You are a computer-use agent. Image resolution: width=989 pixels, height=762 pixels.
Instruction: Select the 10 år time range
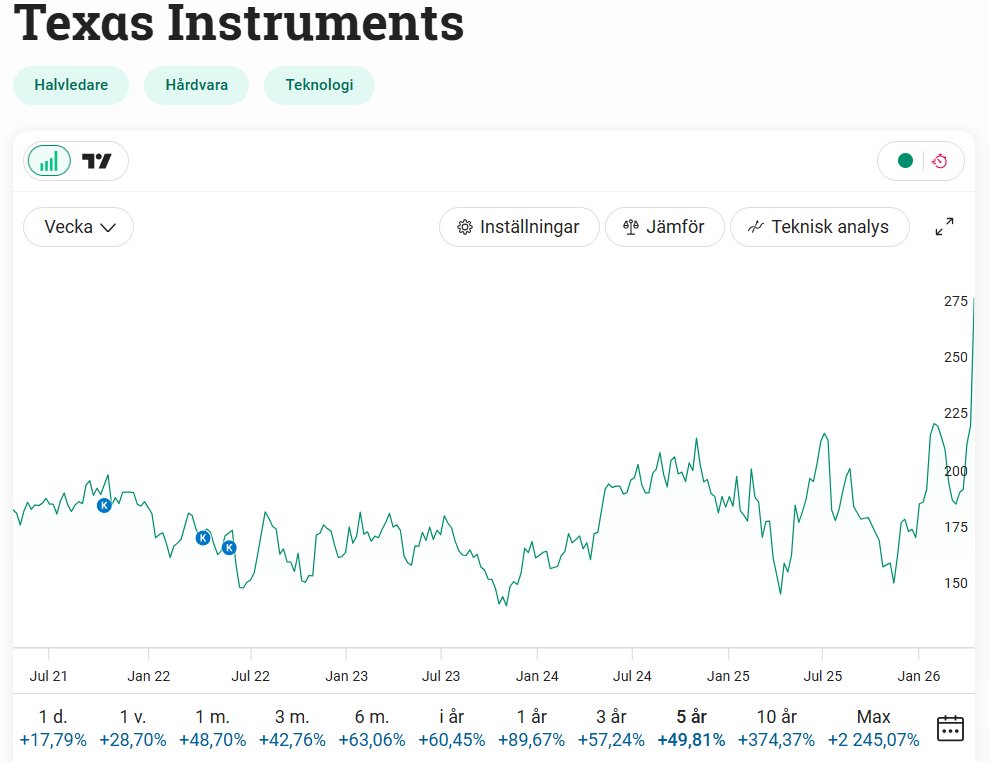[776, 728]
